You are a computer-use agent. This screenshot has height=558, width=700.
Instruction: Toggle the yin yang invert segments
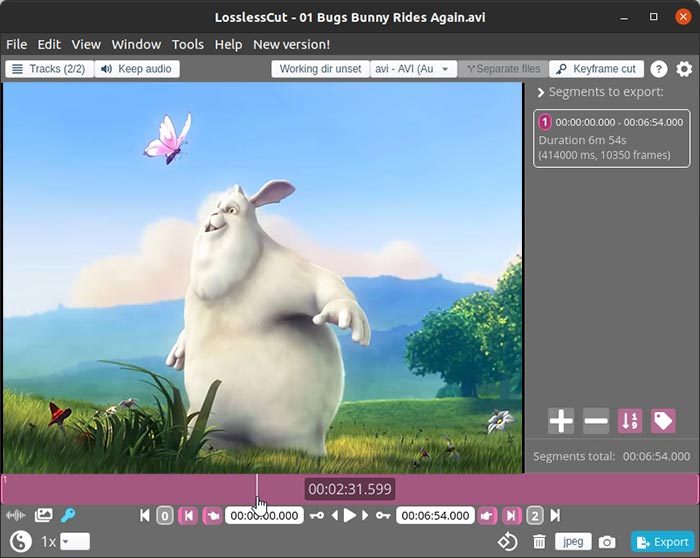(x=19, y=542)
